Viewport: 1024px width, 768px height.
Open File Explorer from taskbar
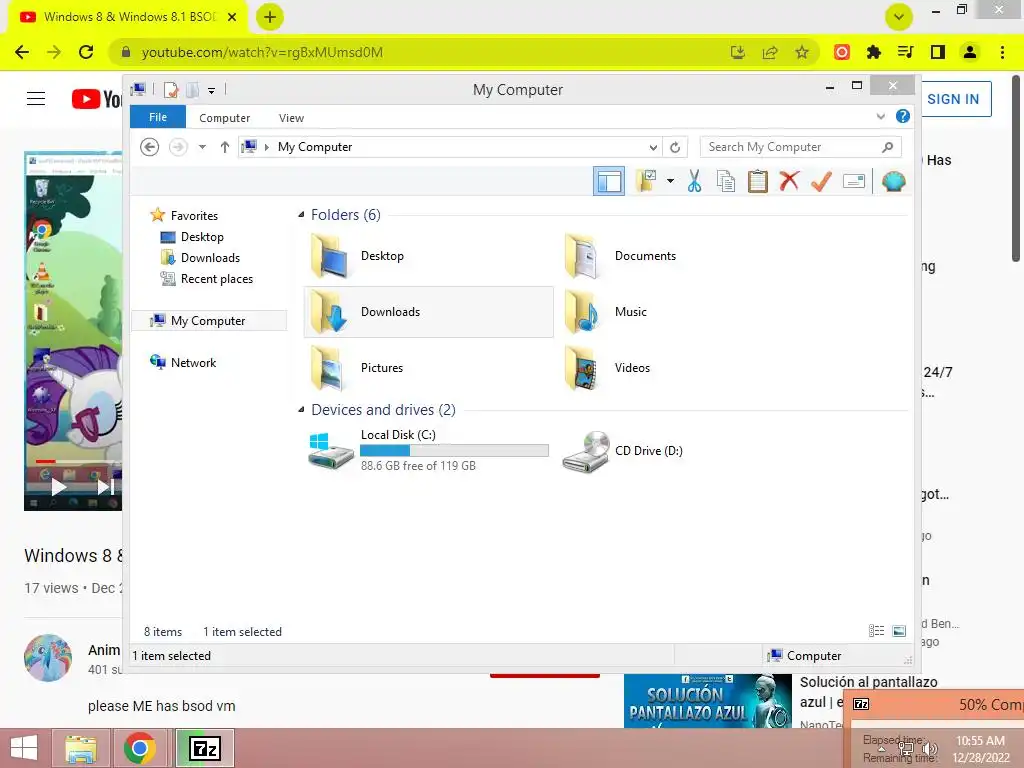point(81,748)
